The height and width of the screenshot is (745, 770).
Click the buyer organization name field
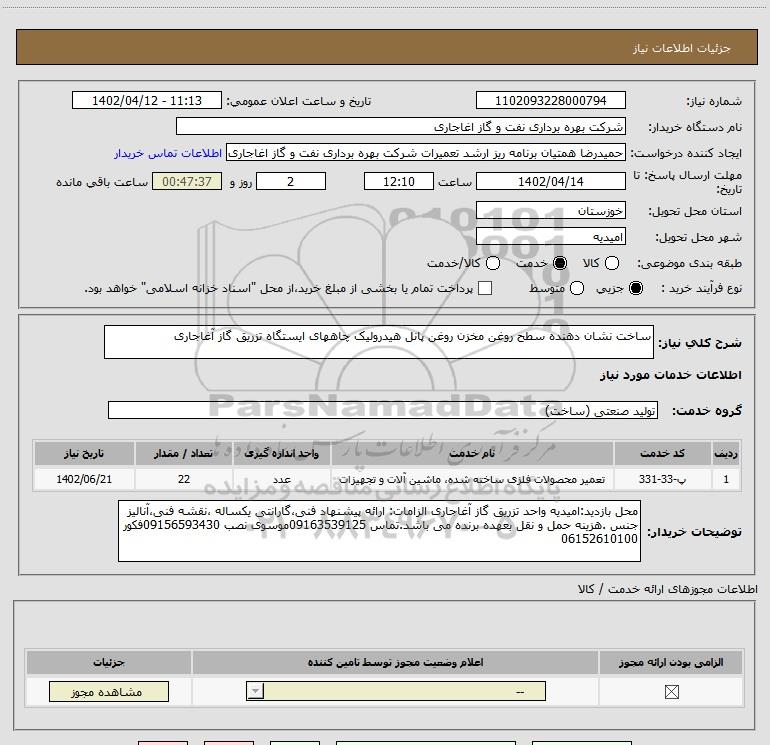(x=401, y=126)
